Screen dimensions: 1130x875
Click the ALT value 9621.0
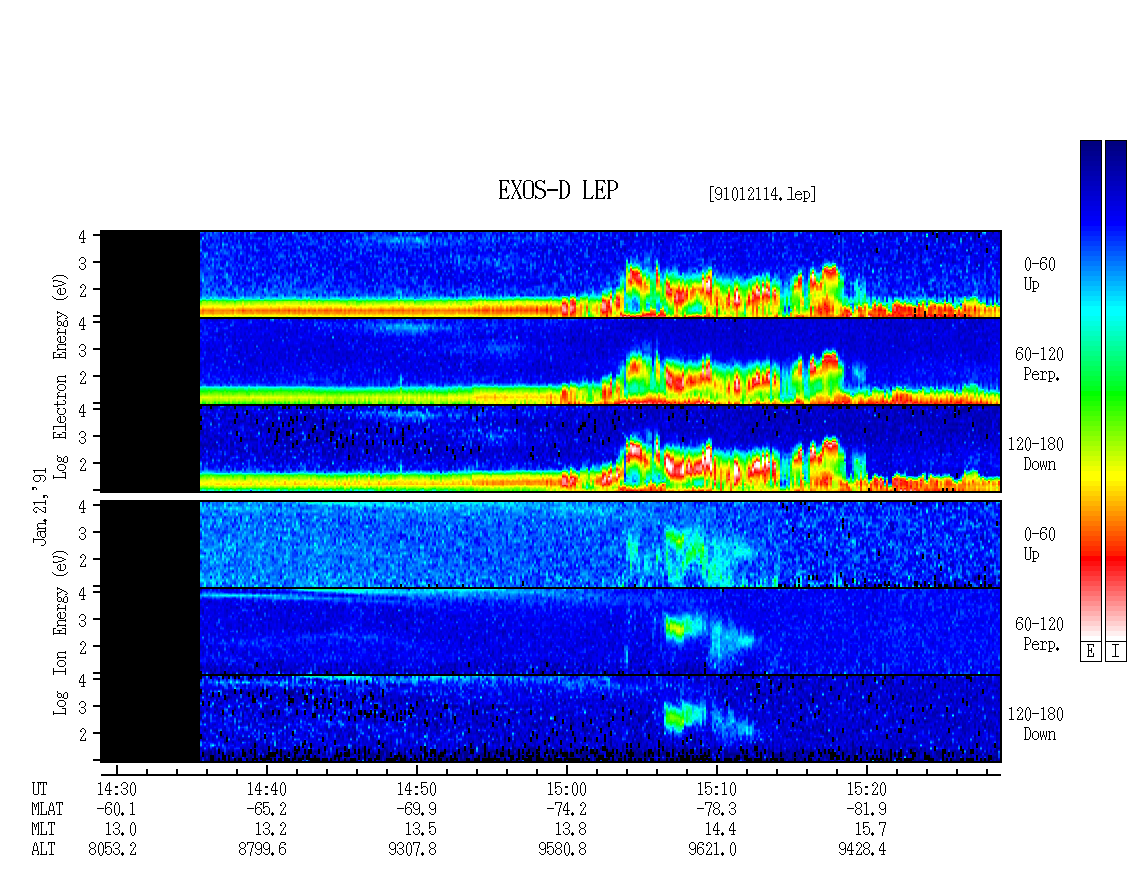coord(712,850)
